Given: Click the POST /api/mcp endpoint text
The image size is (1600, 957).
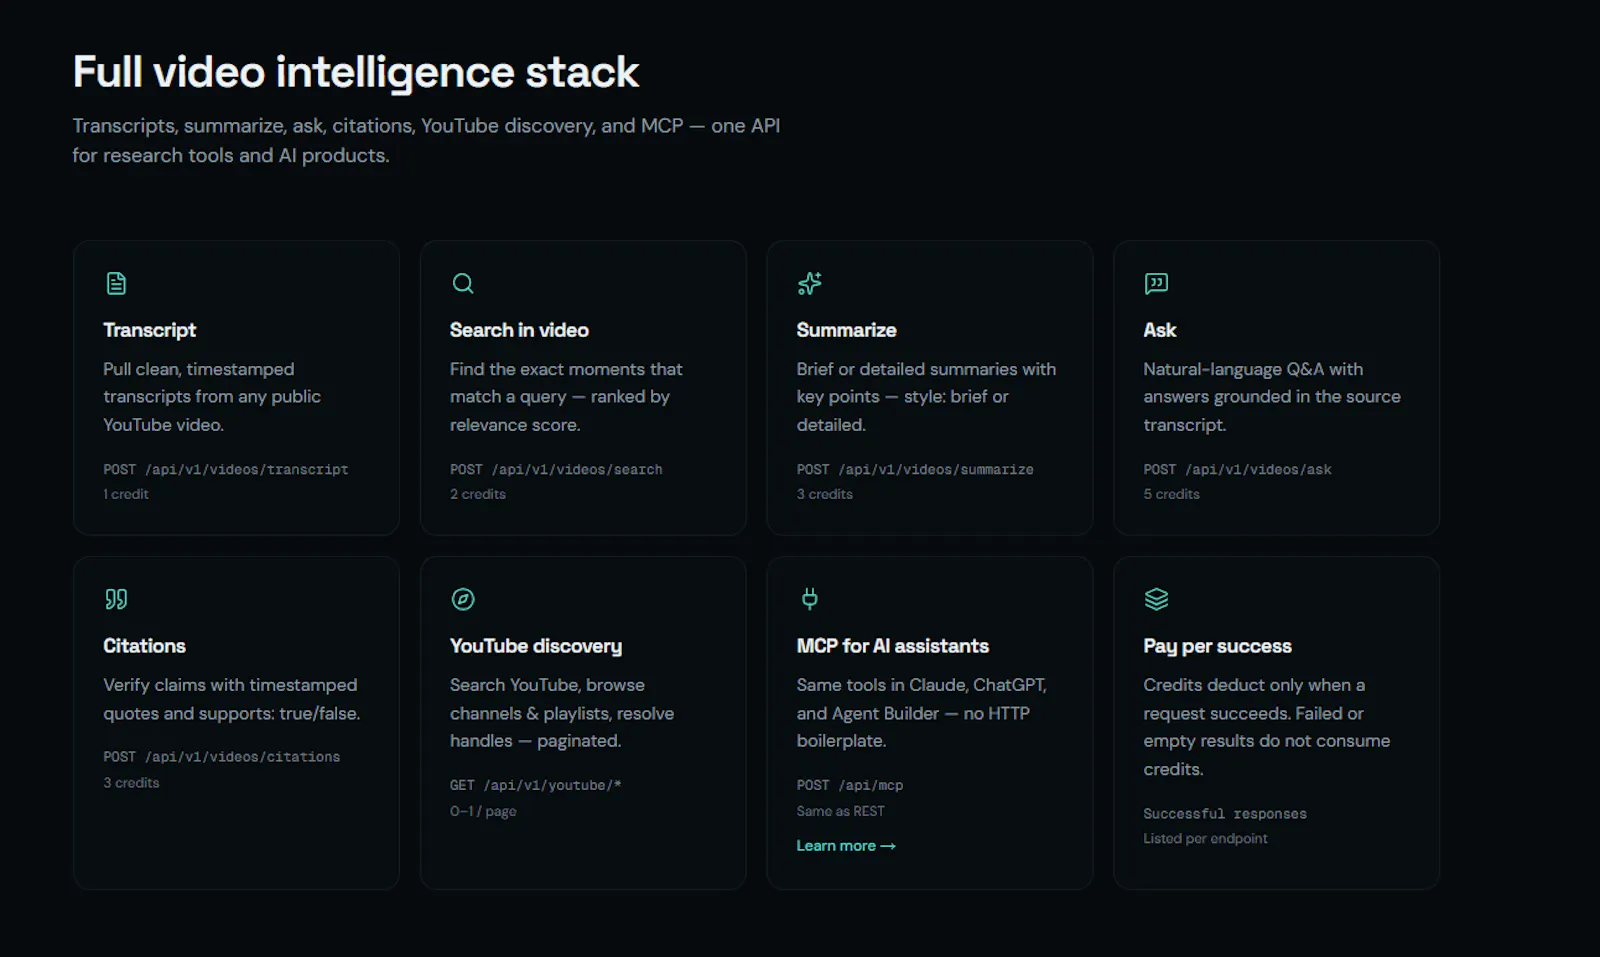Looking at the screenshot, I should click(x=850, y=786).
